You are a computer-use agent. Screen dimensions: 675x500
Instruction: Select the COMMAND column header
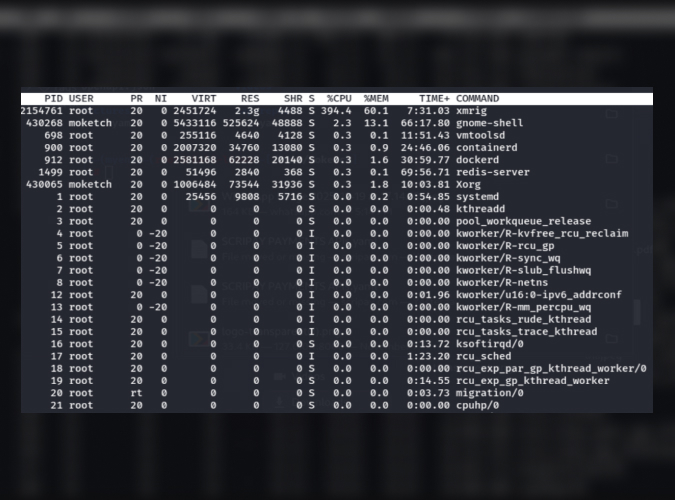477,99
